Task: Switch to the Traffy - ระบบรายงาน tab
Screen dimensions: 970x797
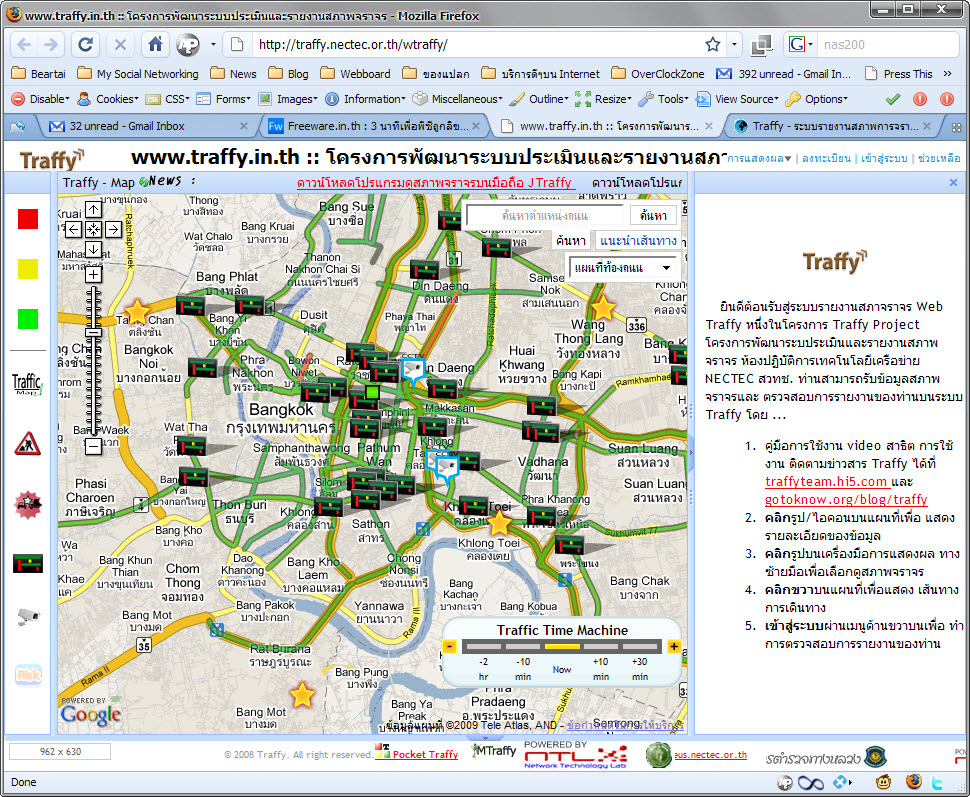Action: tap(834, 126)
